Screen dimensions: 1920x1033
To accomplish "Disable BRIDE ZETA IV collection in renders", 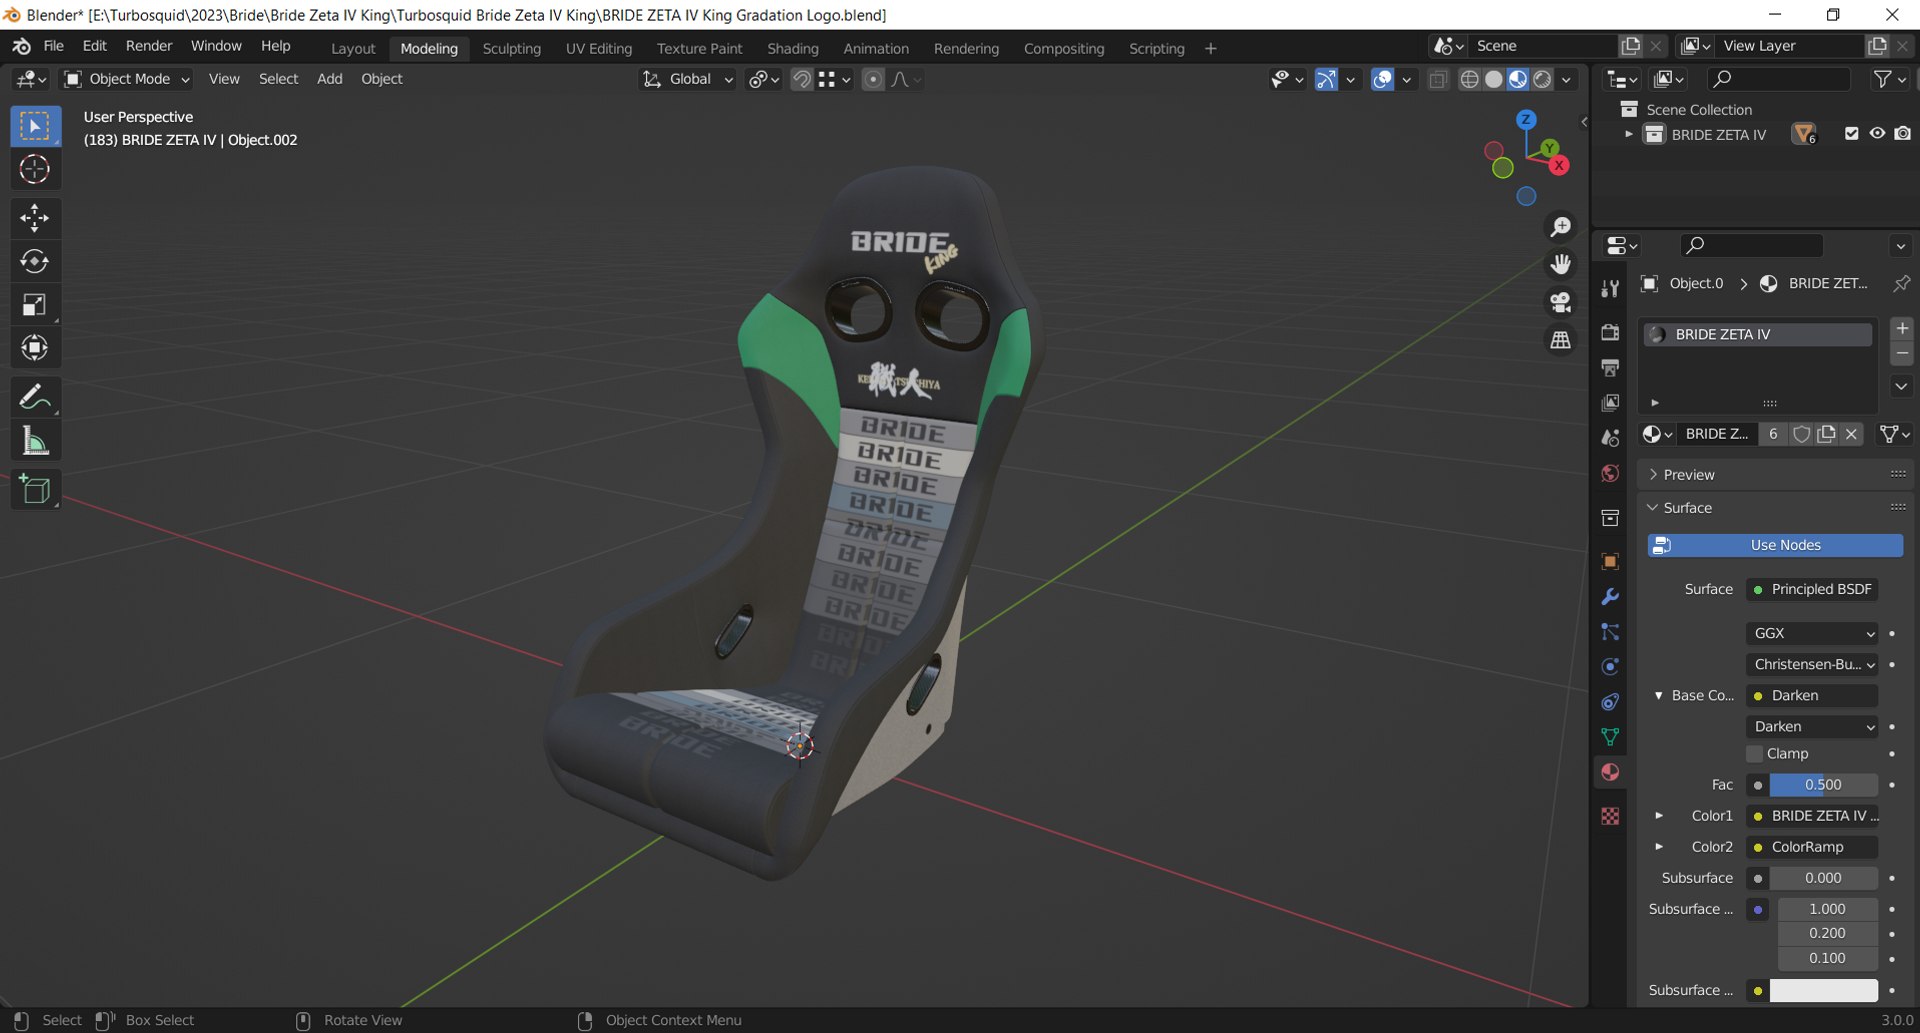I will pos(1902,134).
